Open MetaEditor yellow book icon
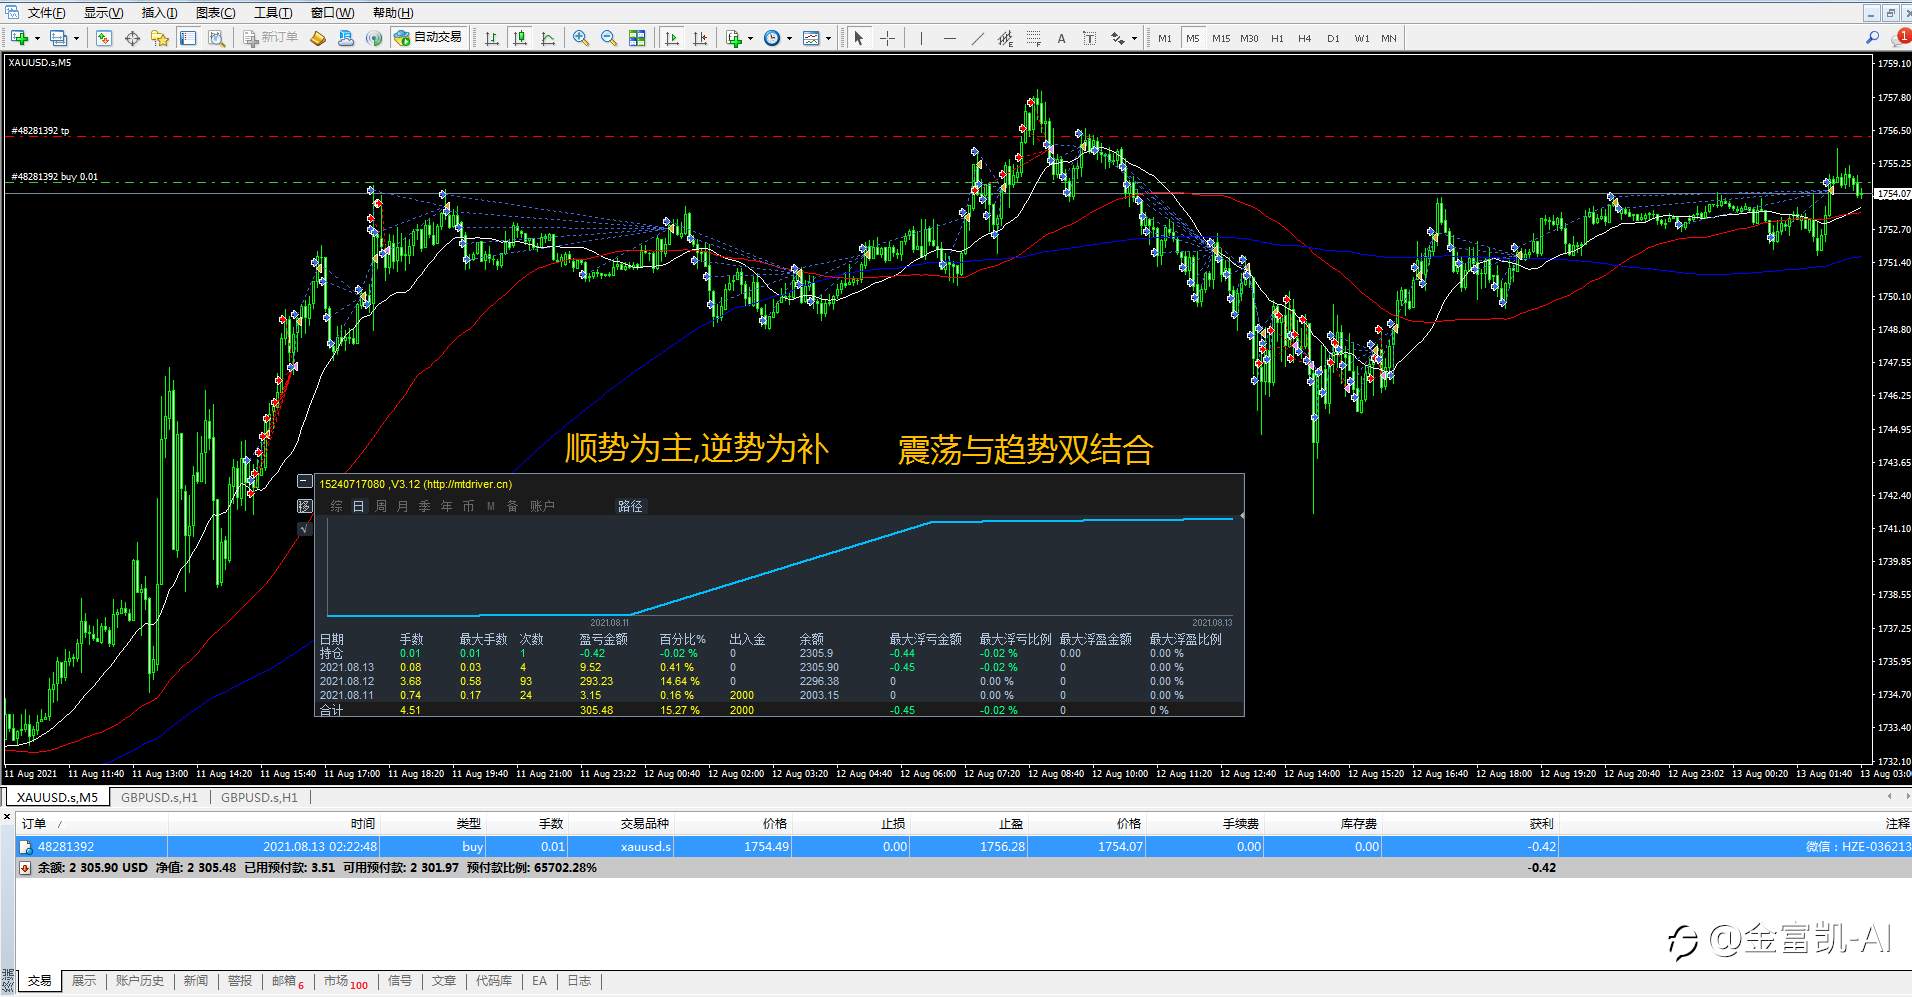The height and width of the screenshot is (997, 1912). 318,38
